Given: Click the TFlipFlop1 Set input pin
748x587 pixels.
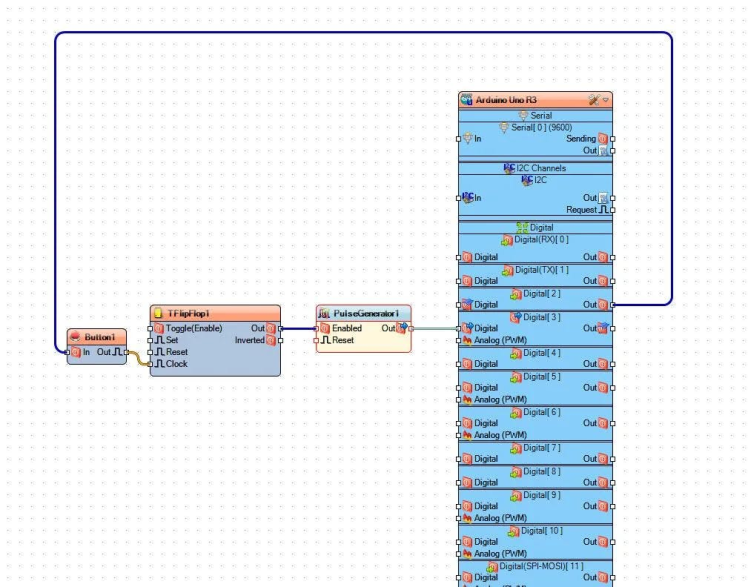Looking at the screenshot, I should coord(150,340).
